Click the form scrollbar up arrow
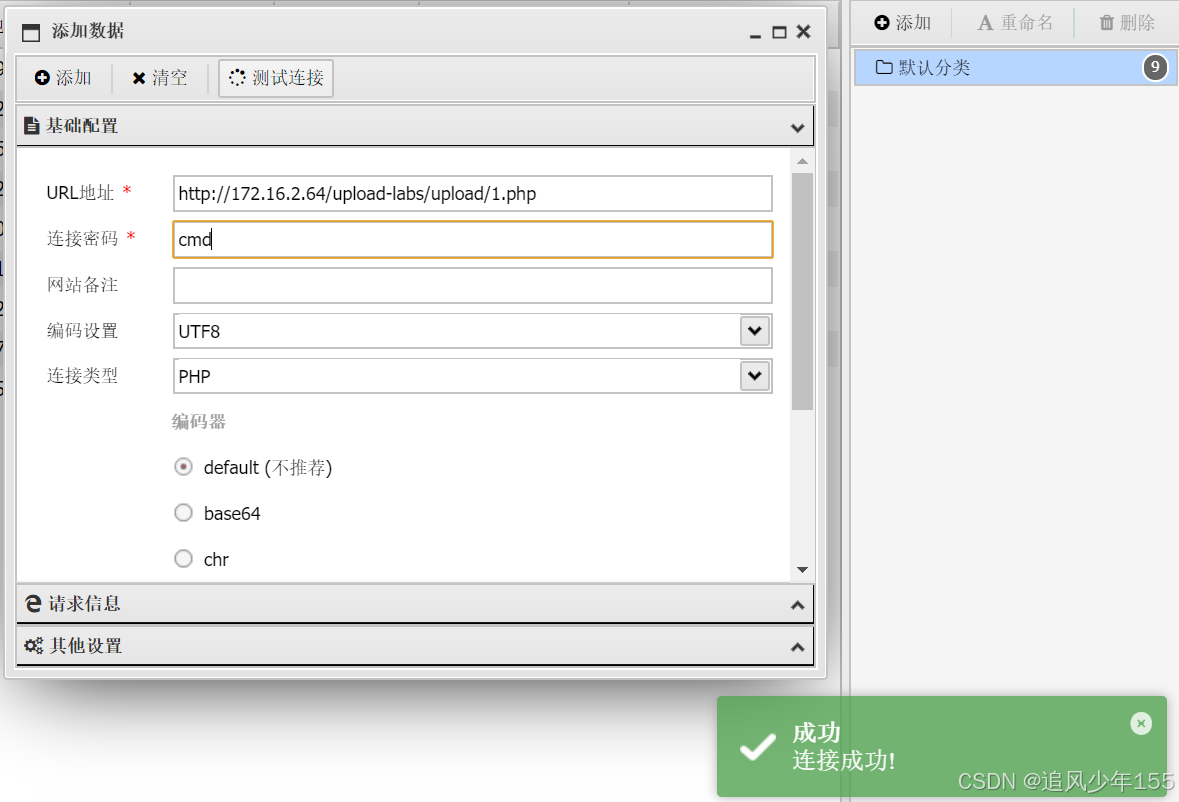 coord(802,161)
